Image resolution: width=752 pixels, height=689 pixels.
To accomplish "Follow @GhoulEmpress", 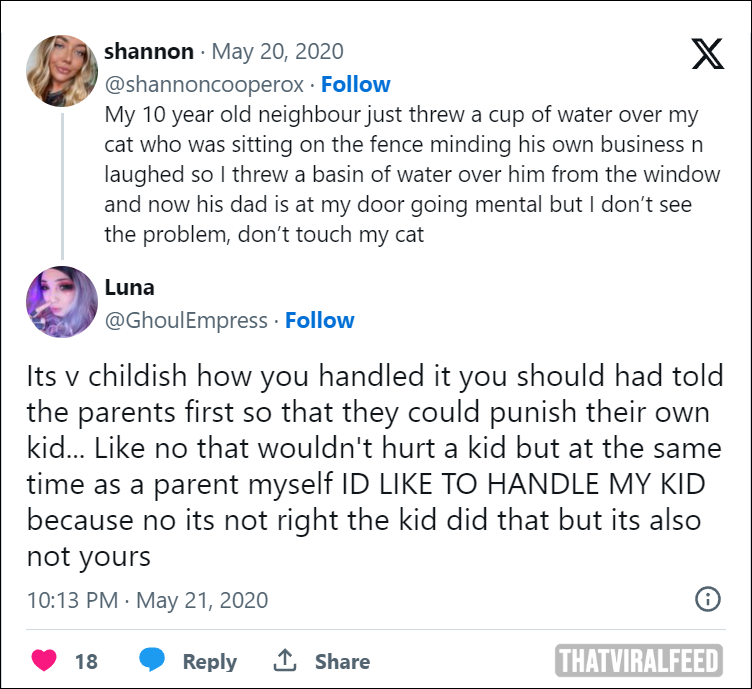I will (x=319, y=320).
